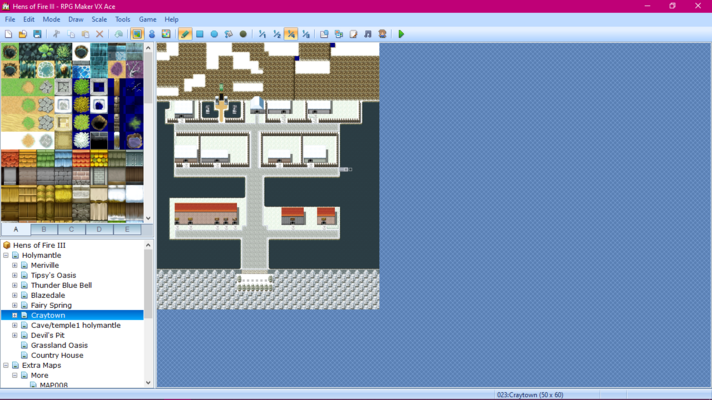Select the Pencil drawing tool

(186, 34)
